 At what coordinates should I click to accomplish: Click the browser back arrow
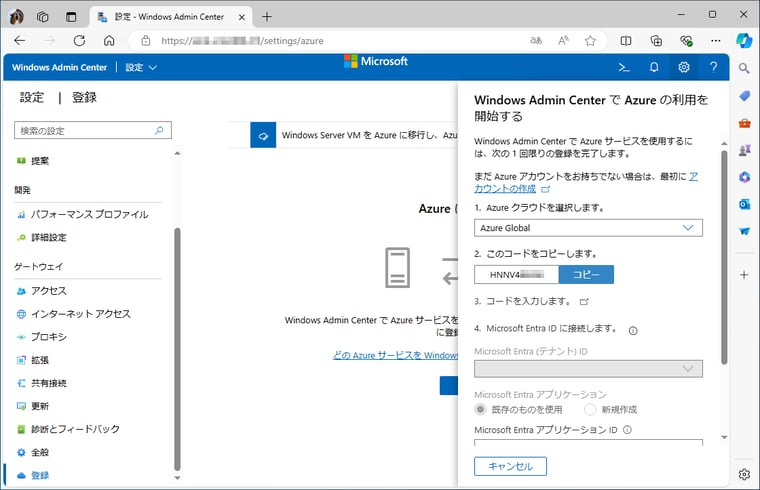(x=20, y=41)
